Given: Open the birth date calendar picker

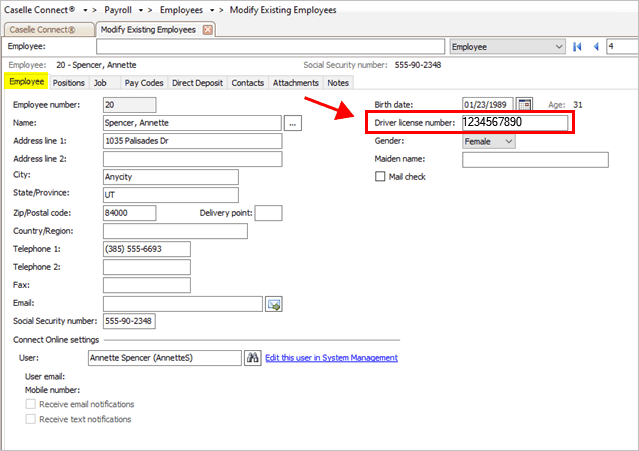Looking at the screenshot, I should coord(525,104).
